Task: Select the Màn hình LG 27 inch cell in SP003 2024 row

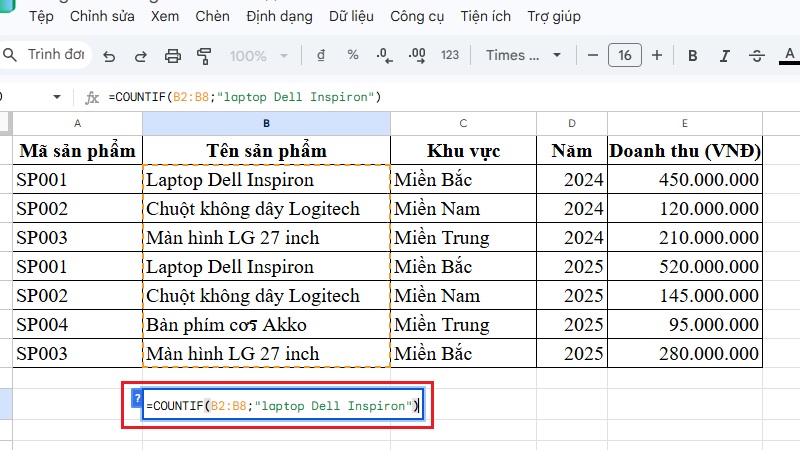Action: (x=266, y=237)
